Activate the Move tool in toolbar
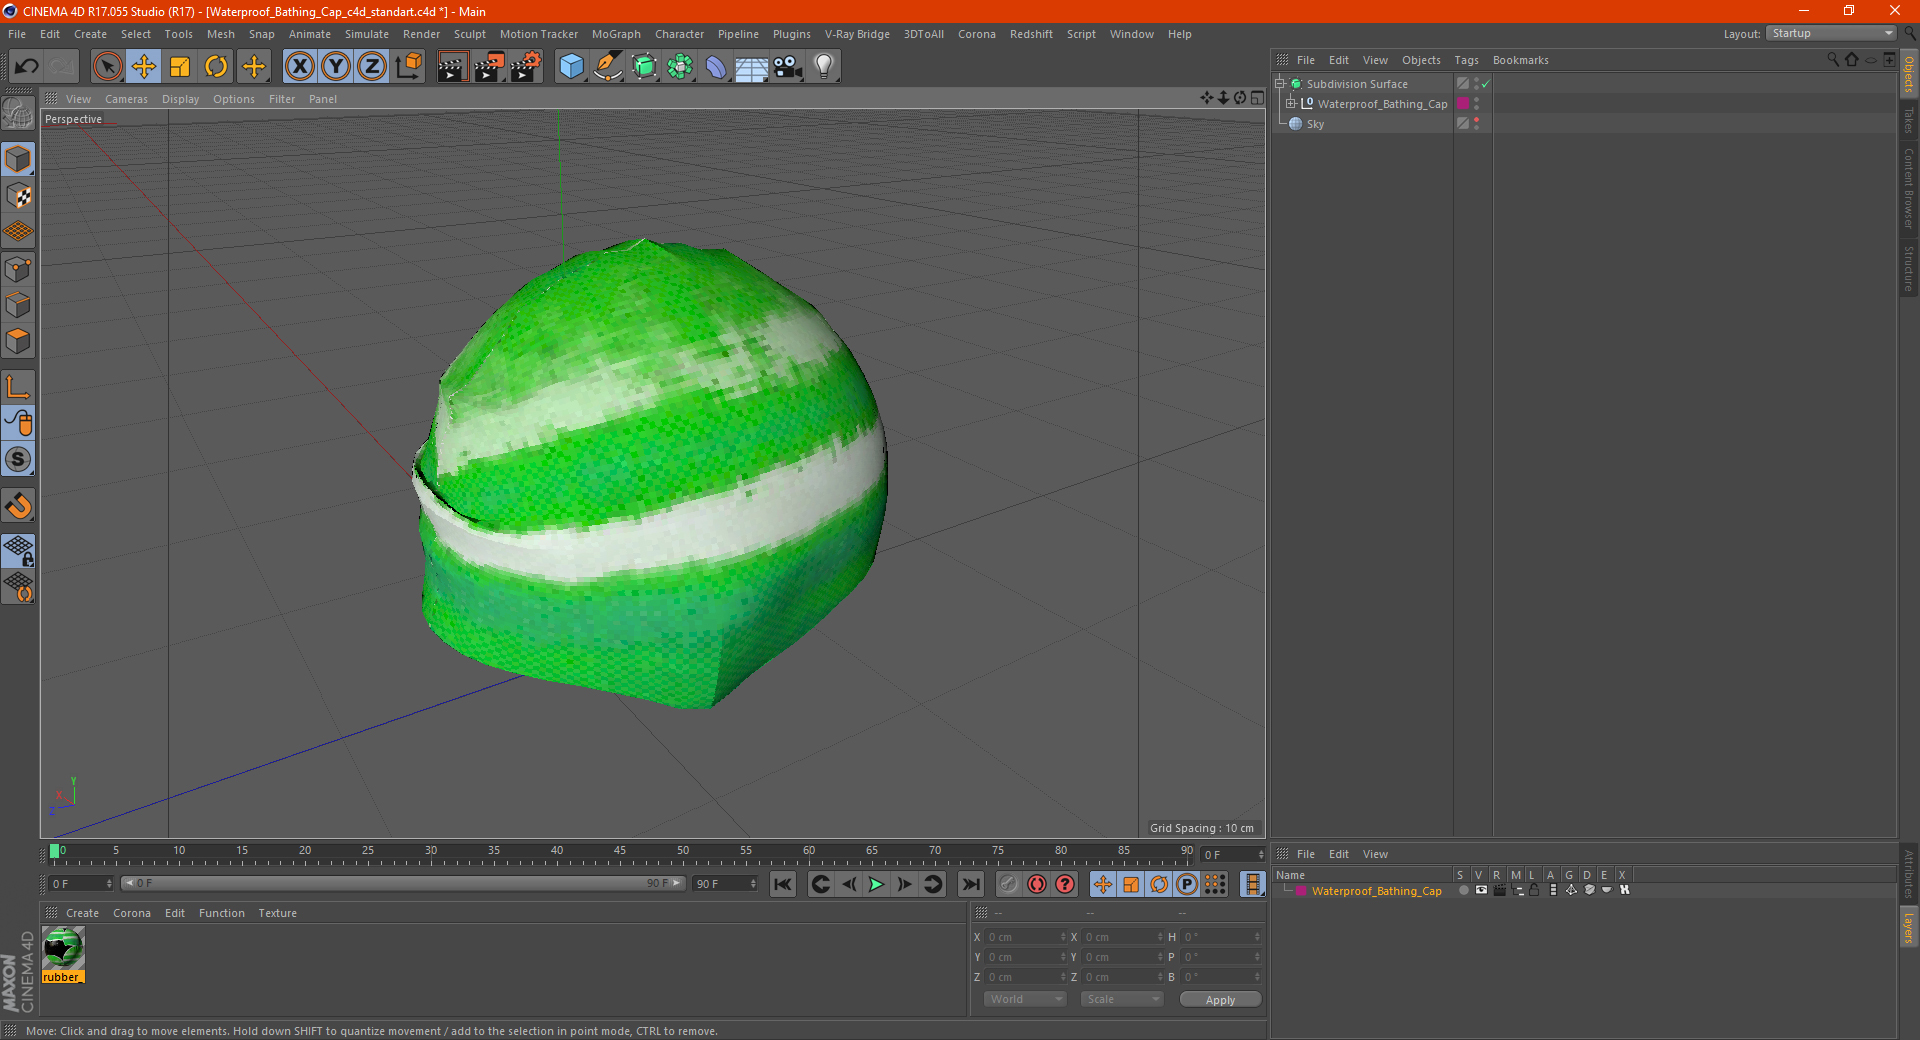Viewport: 1920px width, 1040px height. point(143,67)
